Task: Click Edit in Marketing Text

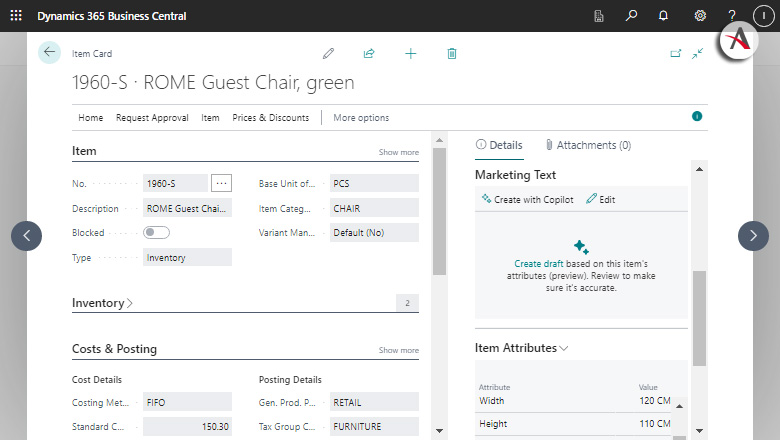Action: pos(601,199)
